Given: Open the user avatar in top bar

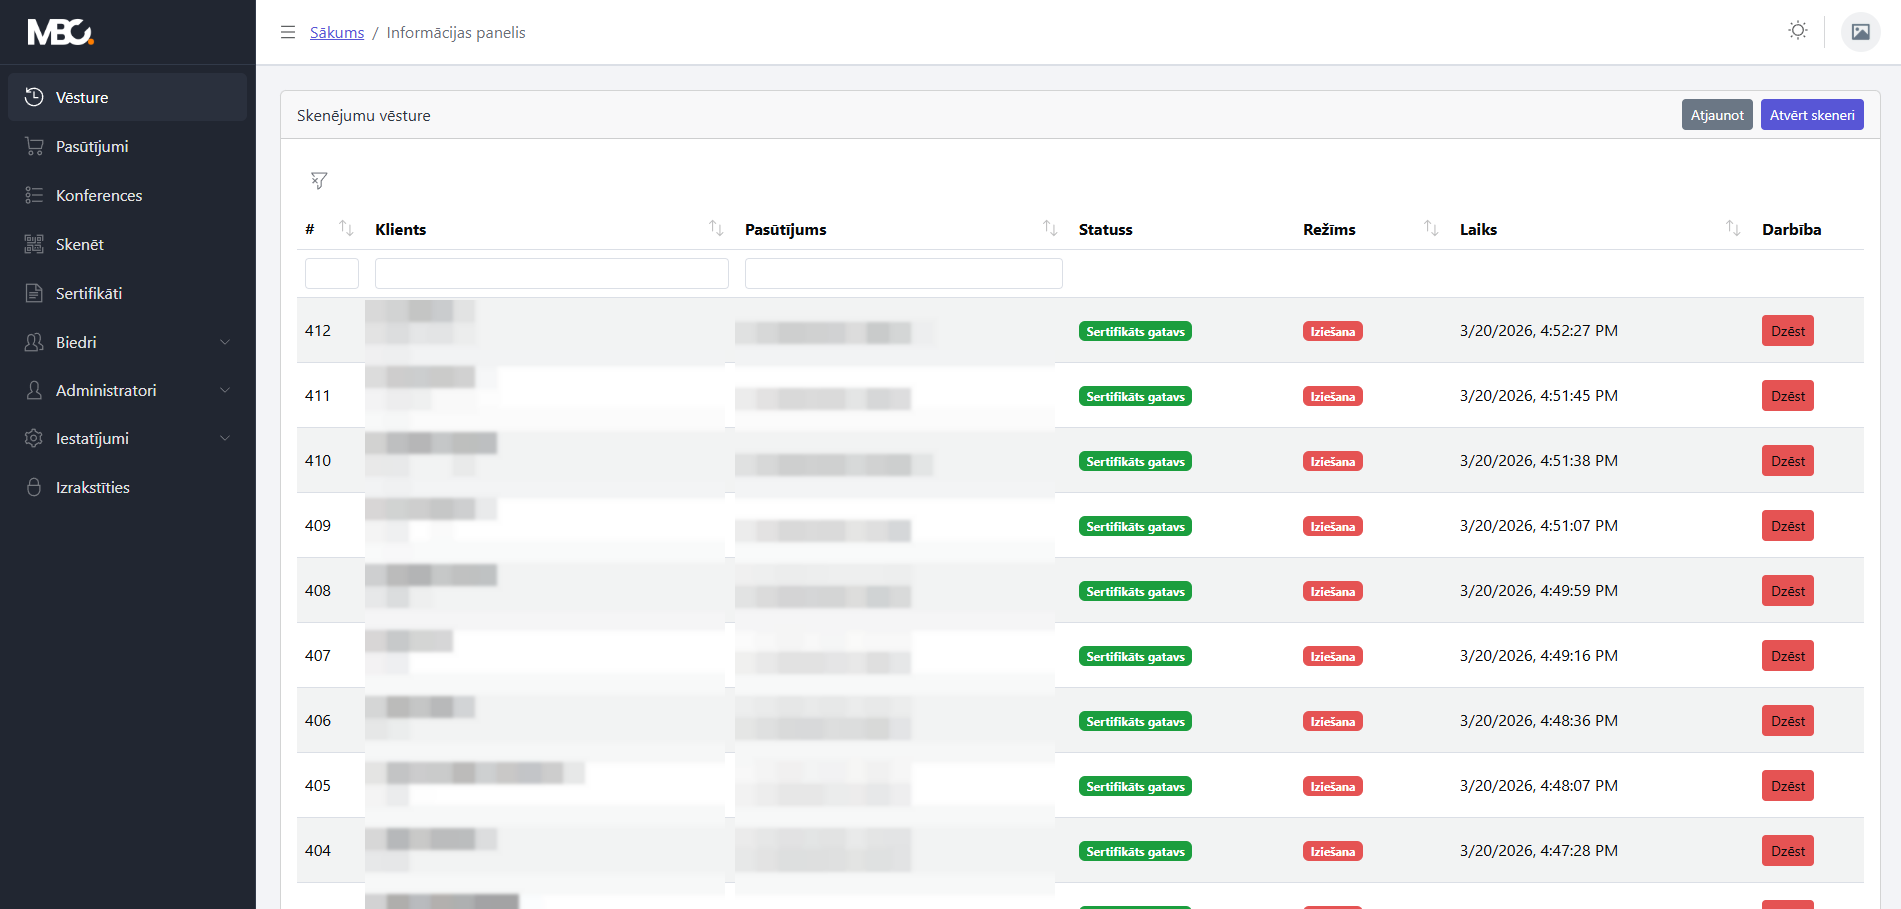Looking at the screenshot, I should click(x=1860, y=32).
